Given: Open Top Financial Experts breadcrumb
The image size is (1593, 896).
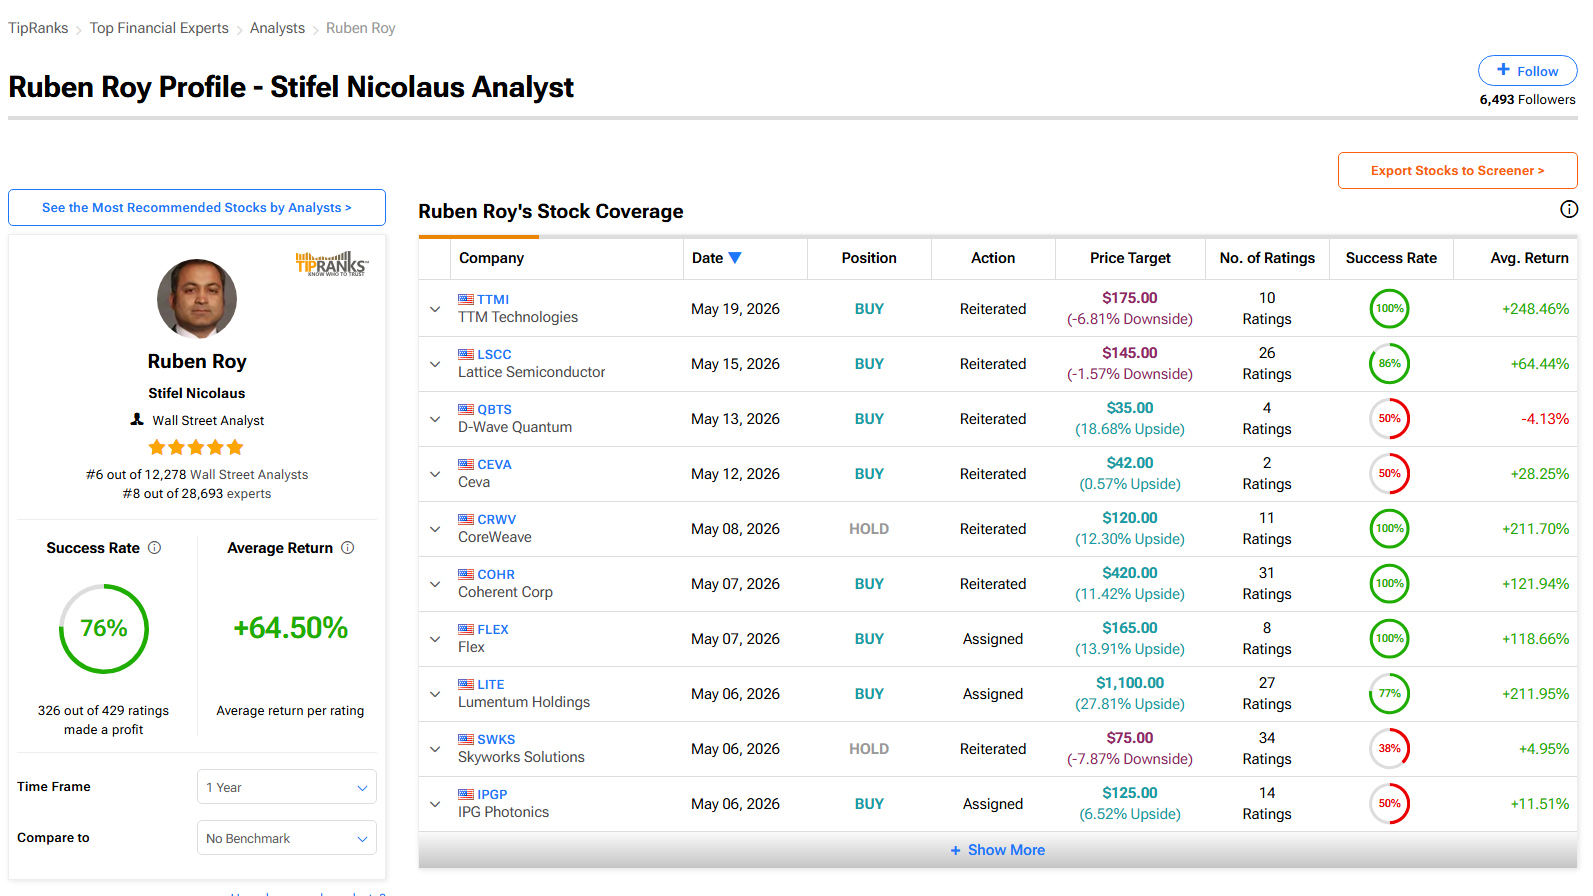Looking at the screenshot, I should coord(159,28).
